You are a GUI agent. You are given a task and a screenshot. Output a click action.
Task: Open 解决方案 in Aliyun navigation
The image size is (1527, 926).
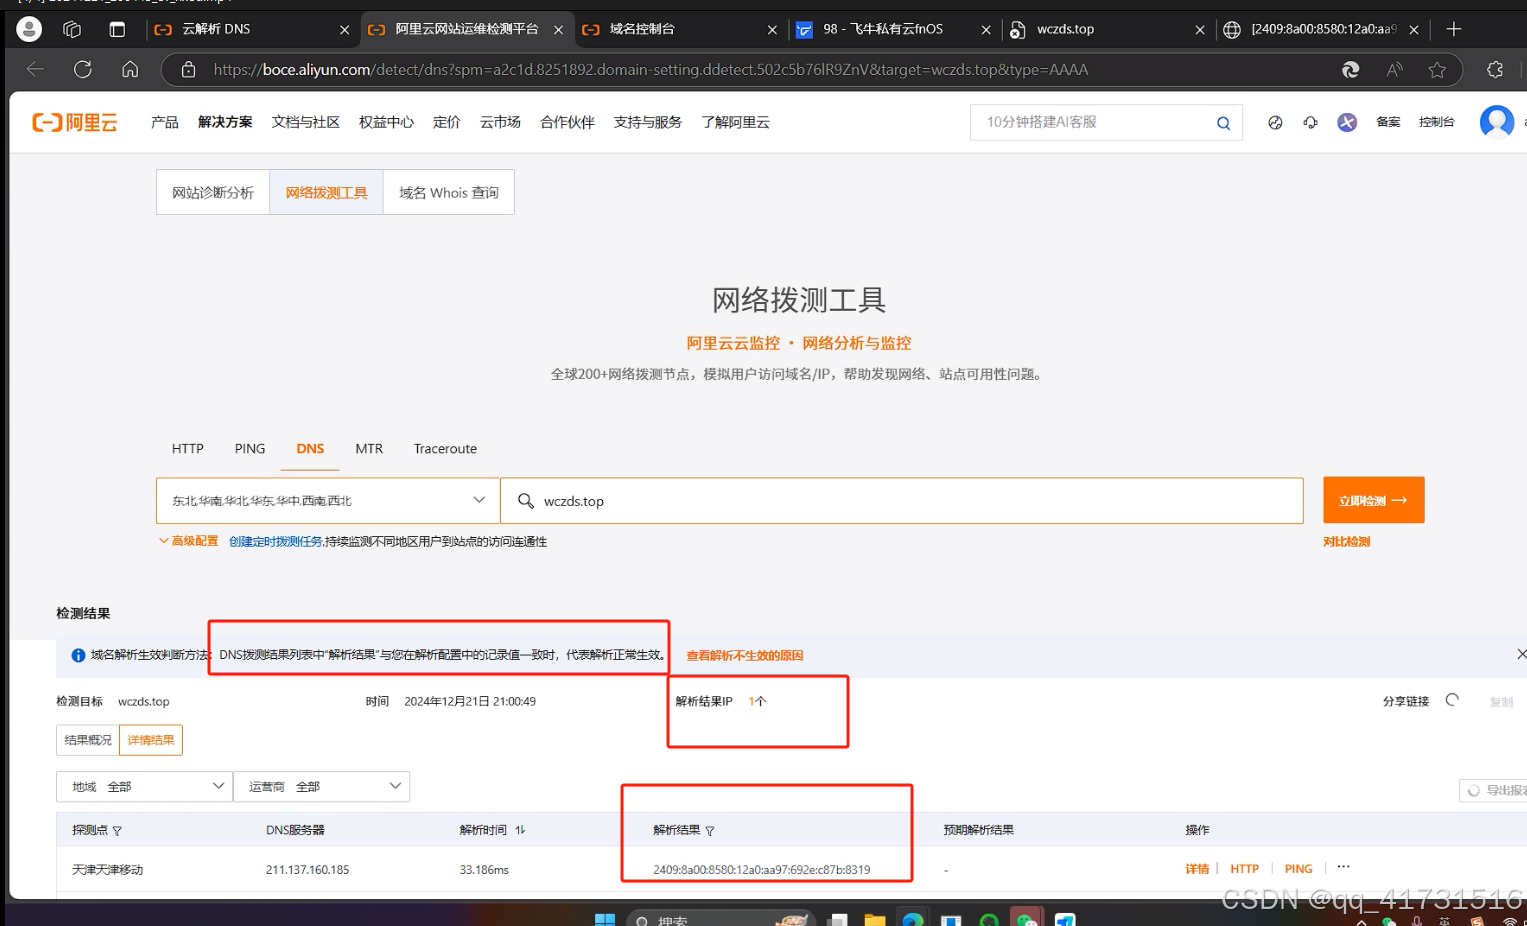pos(225,122)
